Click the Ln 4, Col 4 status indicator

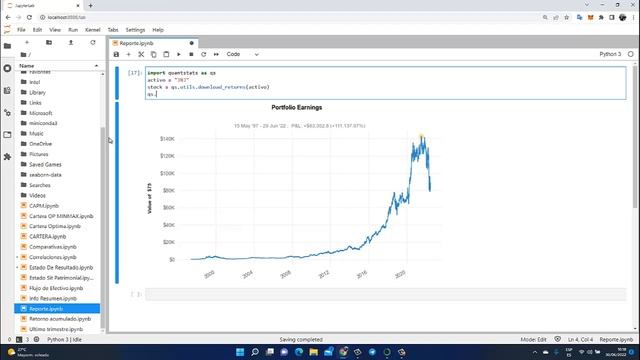tap(580, 340)
